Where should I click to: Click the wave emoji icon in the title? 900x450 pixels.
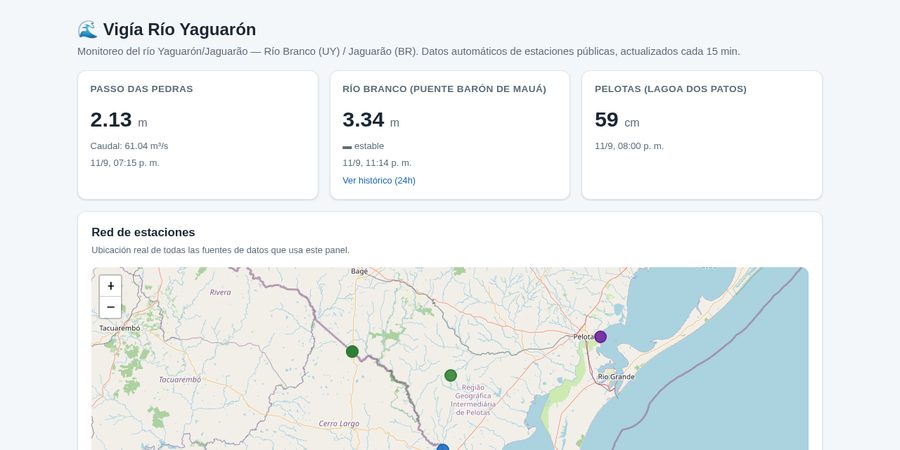pyautogui.click(x=87, y=29)
